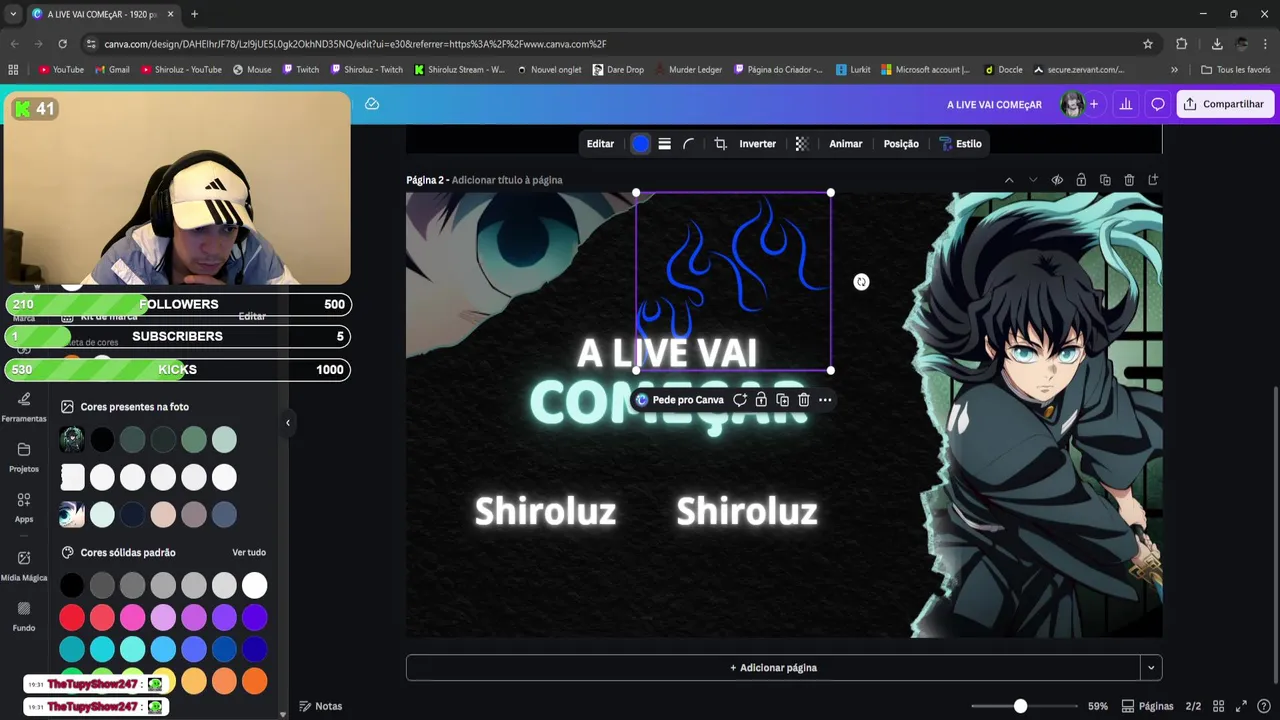Open the Fundo sidebar panel
This screenshot has width=1280, height=720.
(x=24, y=616)
